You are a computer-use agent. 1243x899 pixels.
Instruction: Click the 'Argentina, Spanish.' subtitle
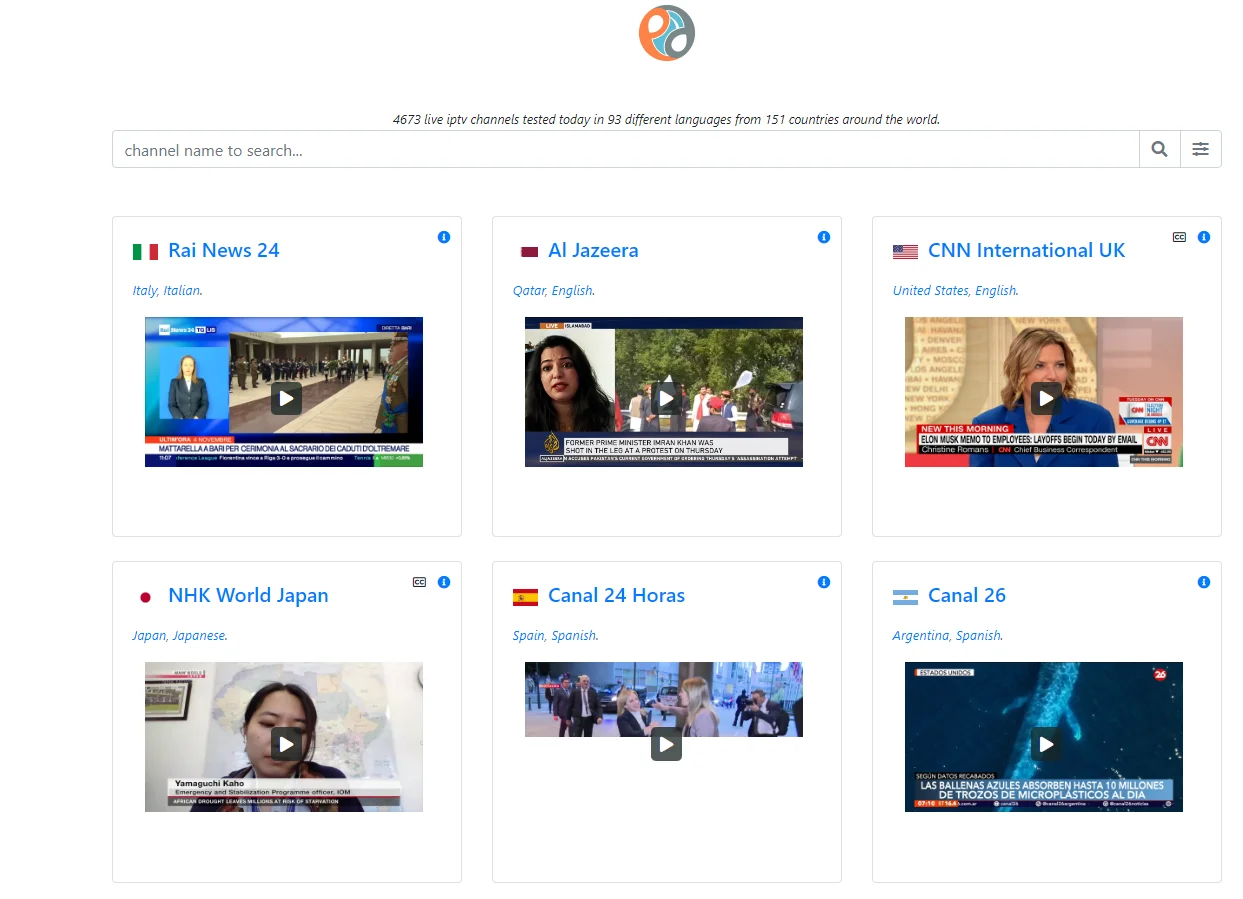point(948,635)
